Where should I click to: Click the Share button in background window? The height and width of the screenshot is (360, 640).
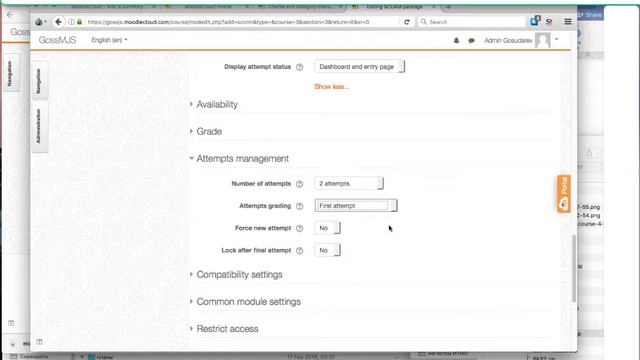click(590, 14)
